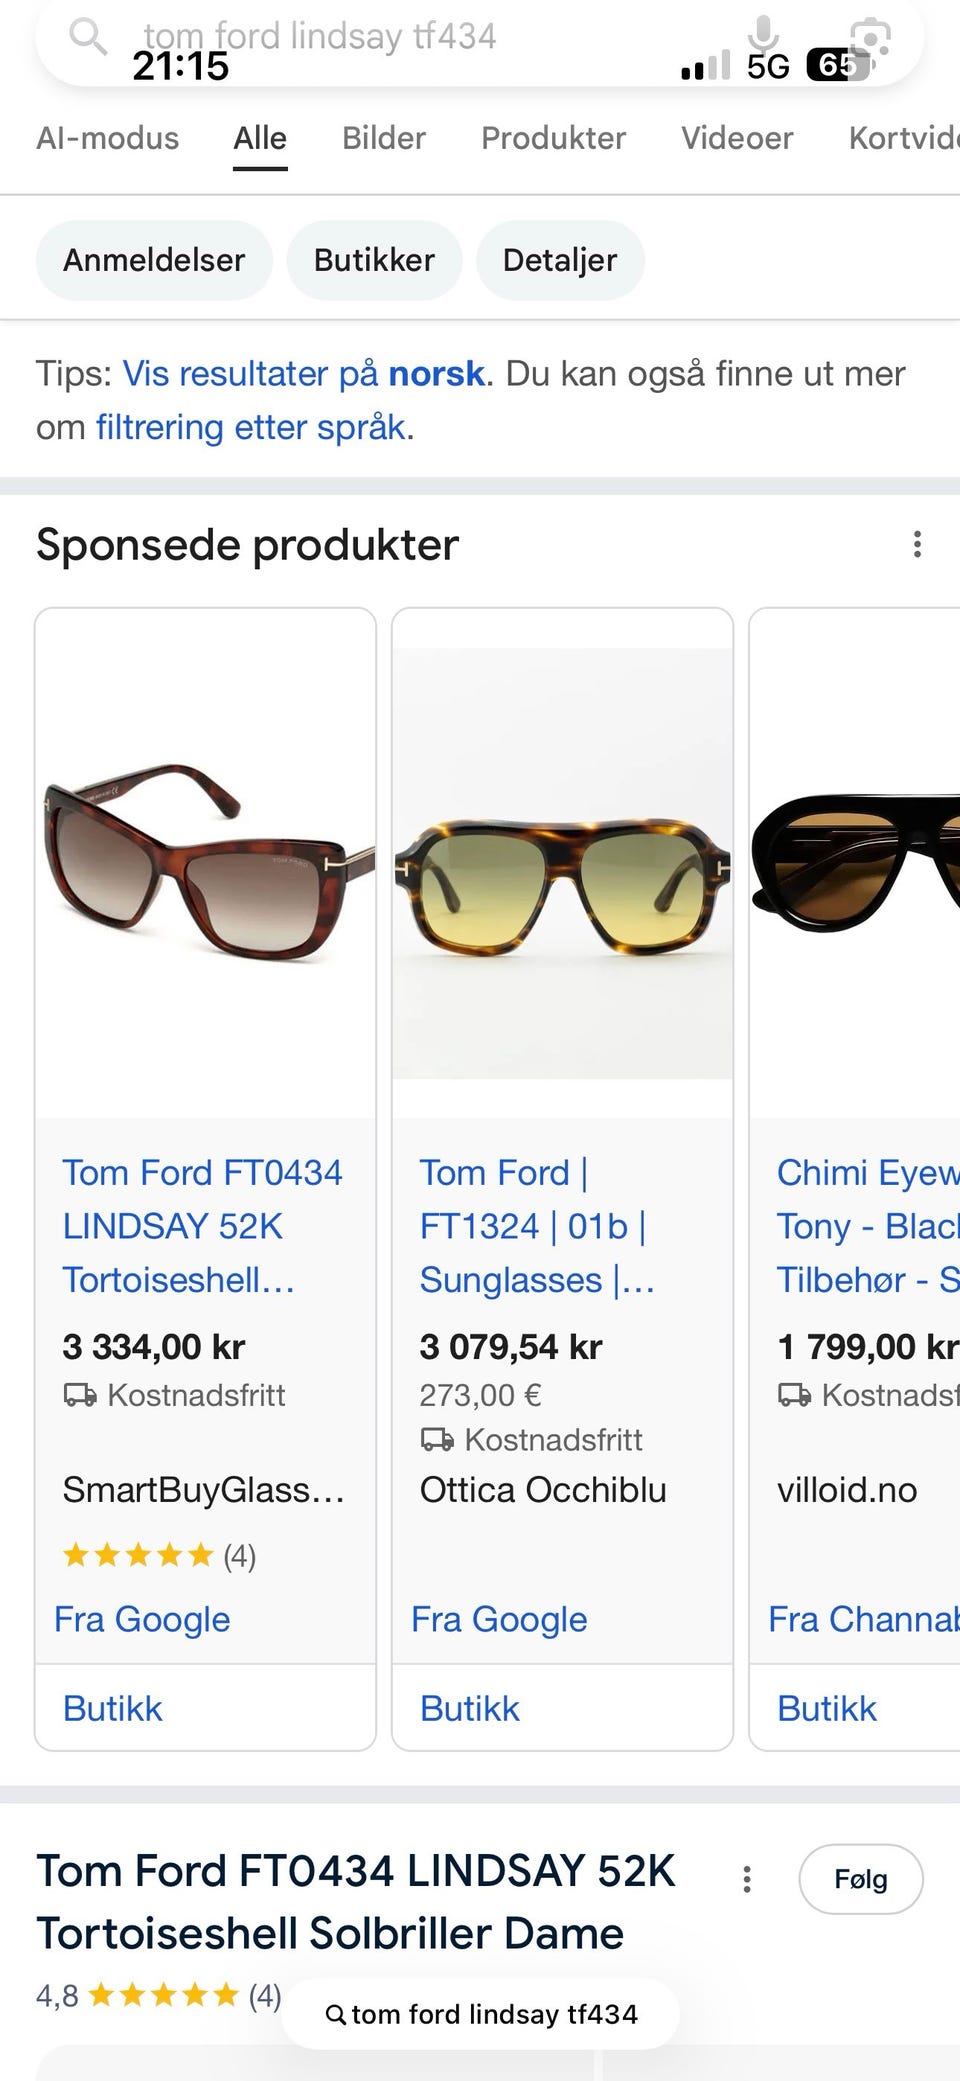960x2081 pixels.
Task: Tap the tortoiseshell Lindsay sunglasses product image
Action: (206, 863)
